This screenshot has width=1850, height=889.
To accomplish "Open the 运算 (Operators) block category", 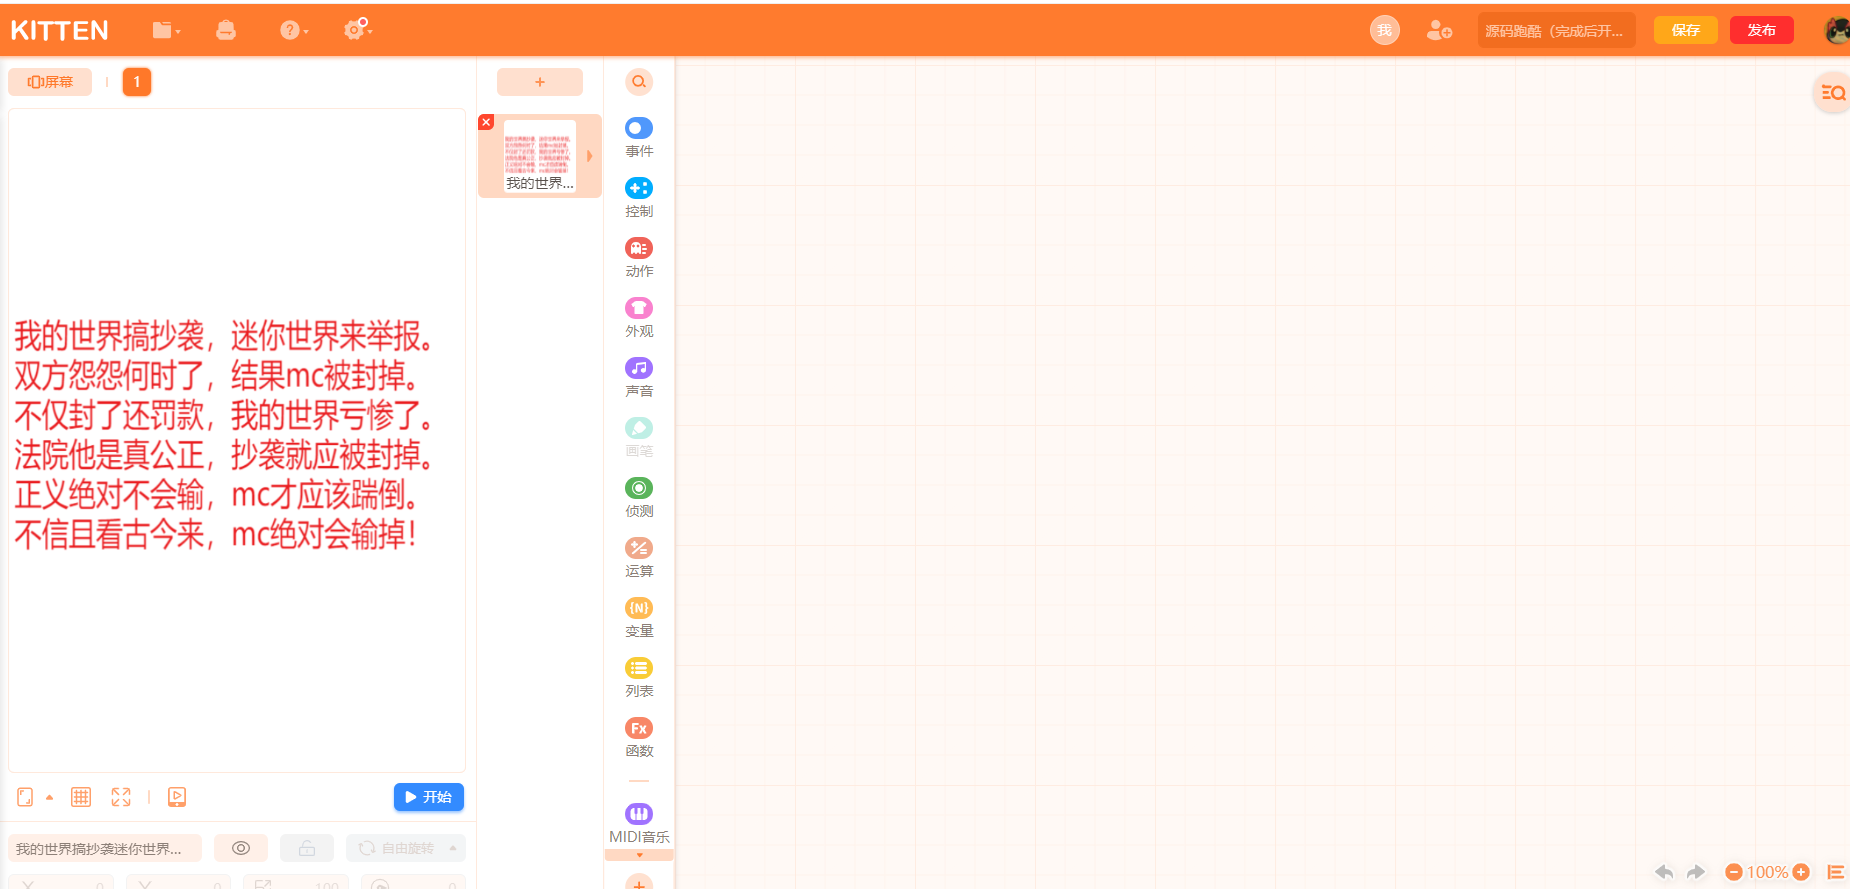I will point(639,558).
